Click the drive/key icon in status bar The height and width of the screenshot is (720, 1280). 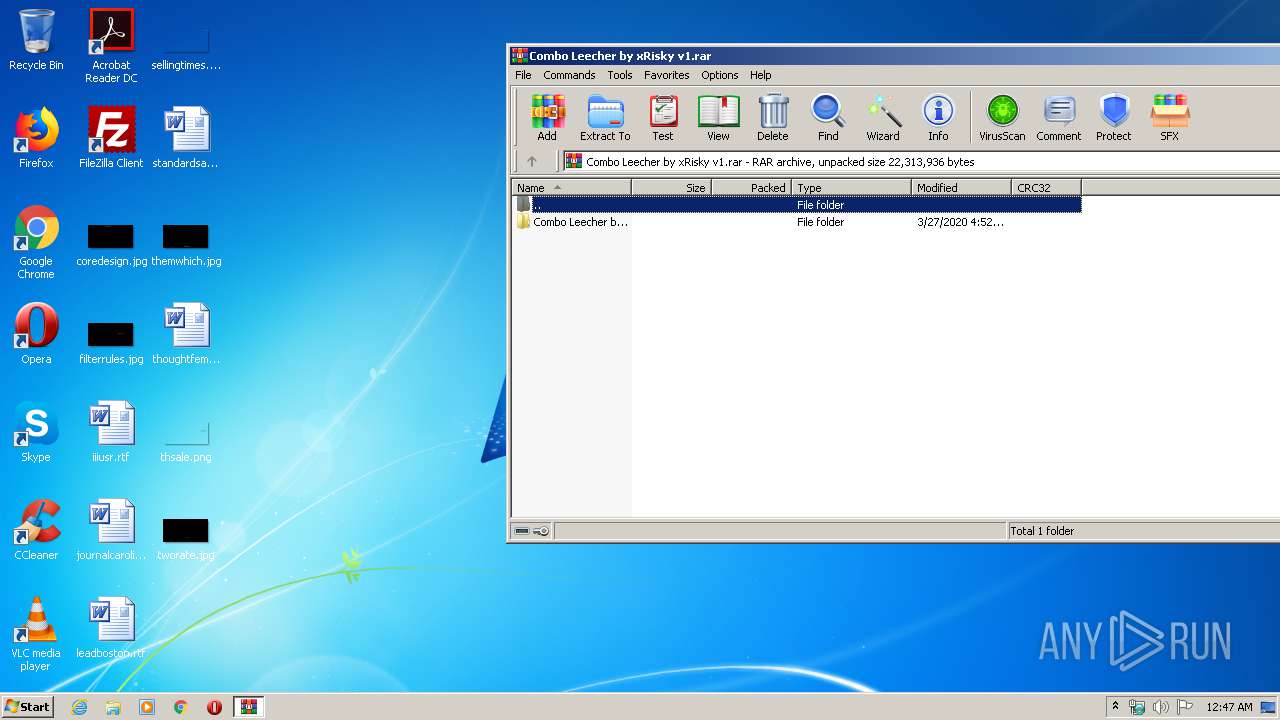[x=532, y=531]
